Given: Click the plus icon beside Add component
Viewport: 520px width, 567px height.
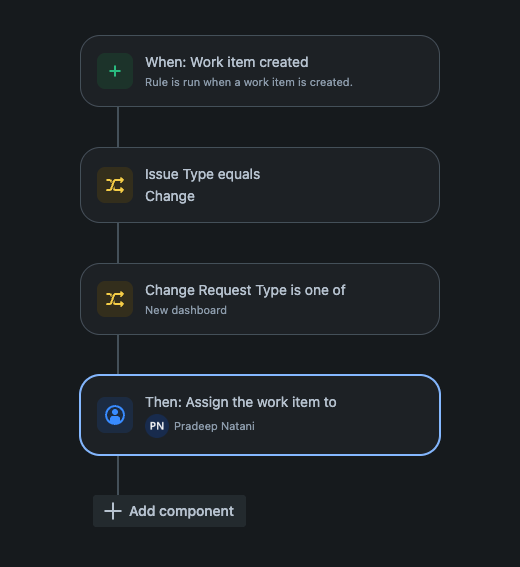Looking at the screenshot, I should tap(113, 511).
